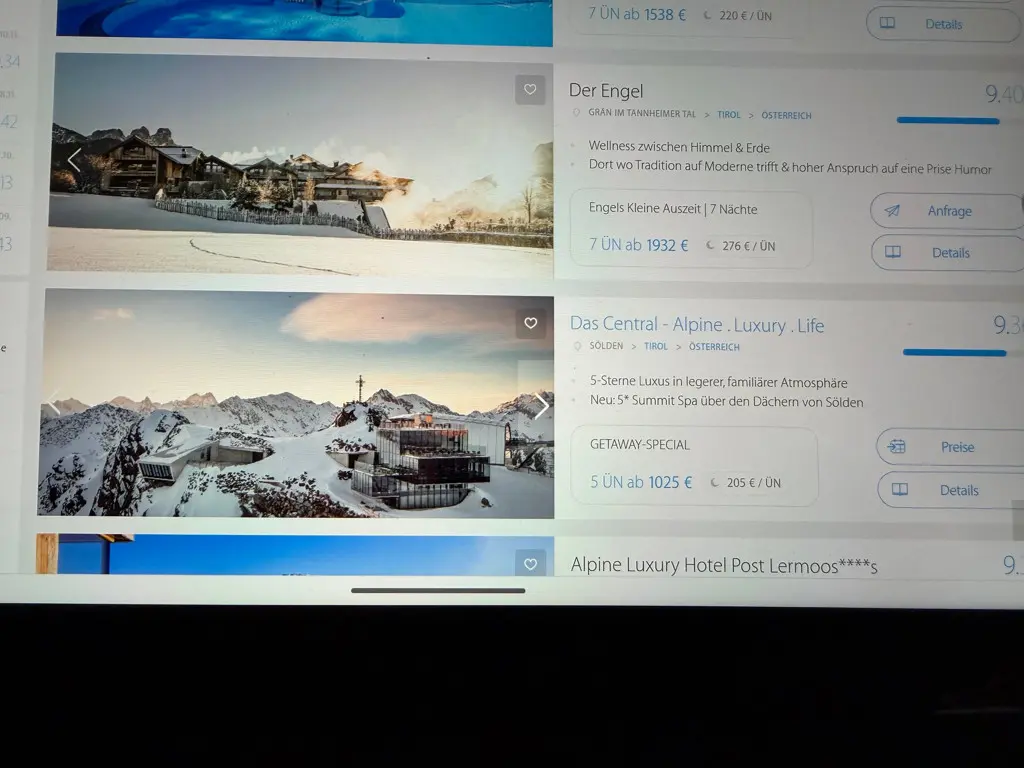Click heart icon on Das Central photo
Screen dimensions: 1024x768
[x=531, y=323]
